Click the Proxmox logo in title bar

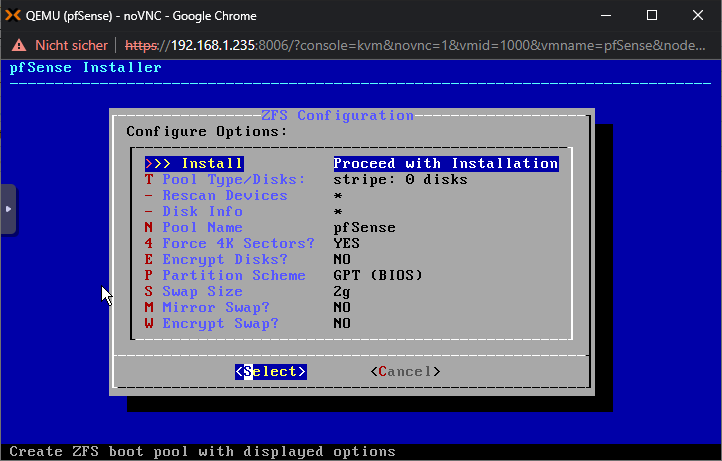(x=13, y=15)
